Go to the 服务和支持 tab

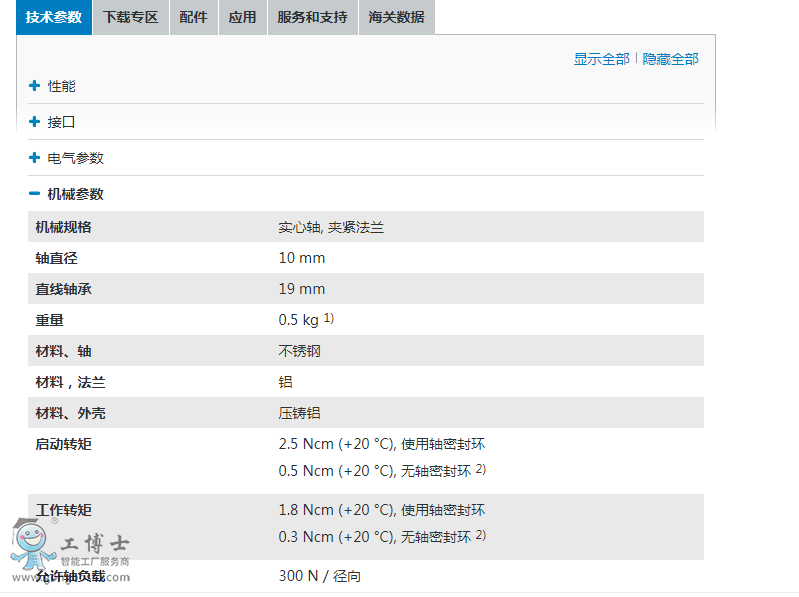tap(312, 17)
